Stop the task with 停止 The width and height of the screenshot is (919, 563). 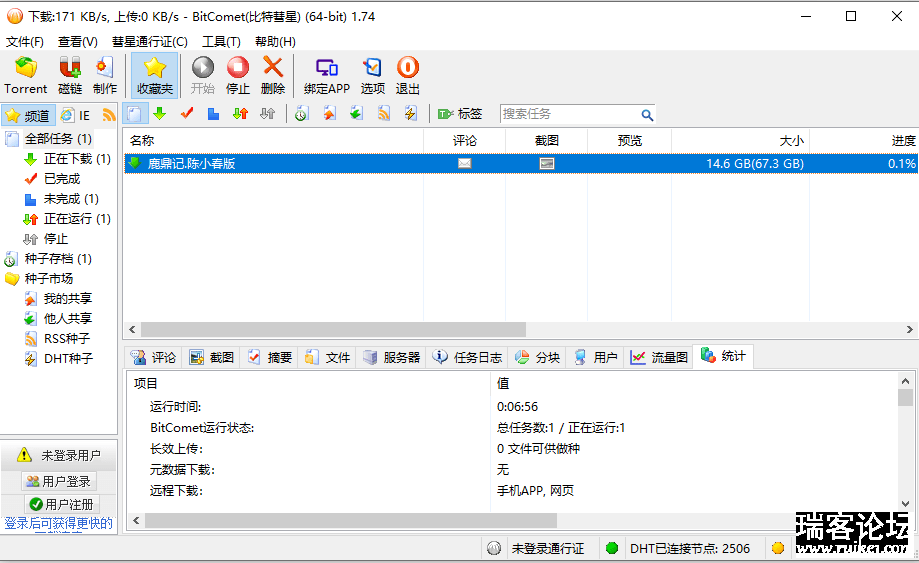tap(238, 76)
